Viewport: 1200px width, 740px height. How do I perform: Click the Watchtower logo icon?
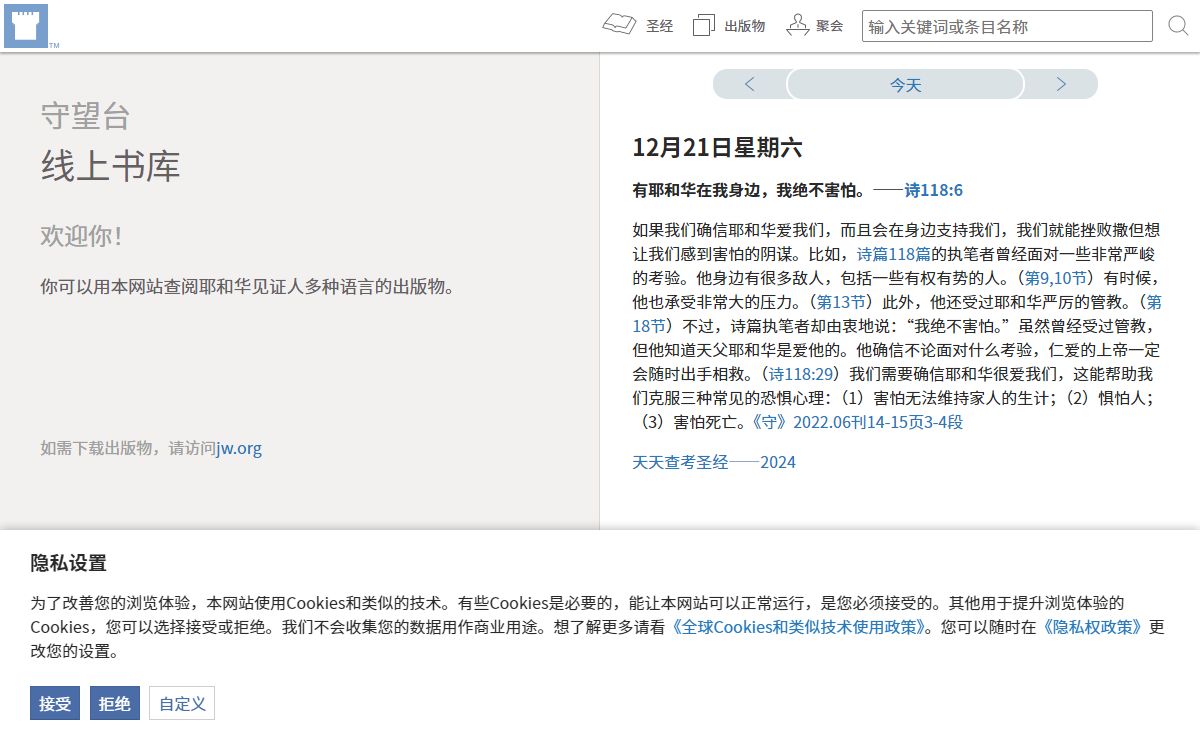(x=26, y=26)
